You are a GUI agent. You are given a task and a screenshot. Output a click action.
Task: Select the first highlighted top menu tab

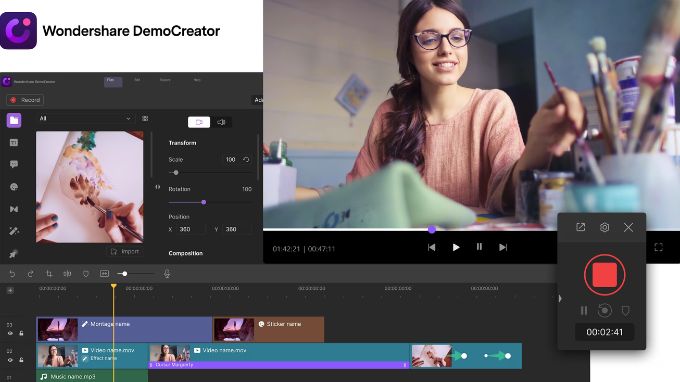(x=113, y=81)
